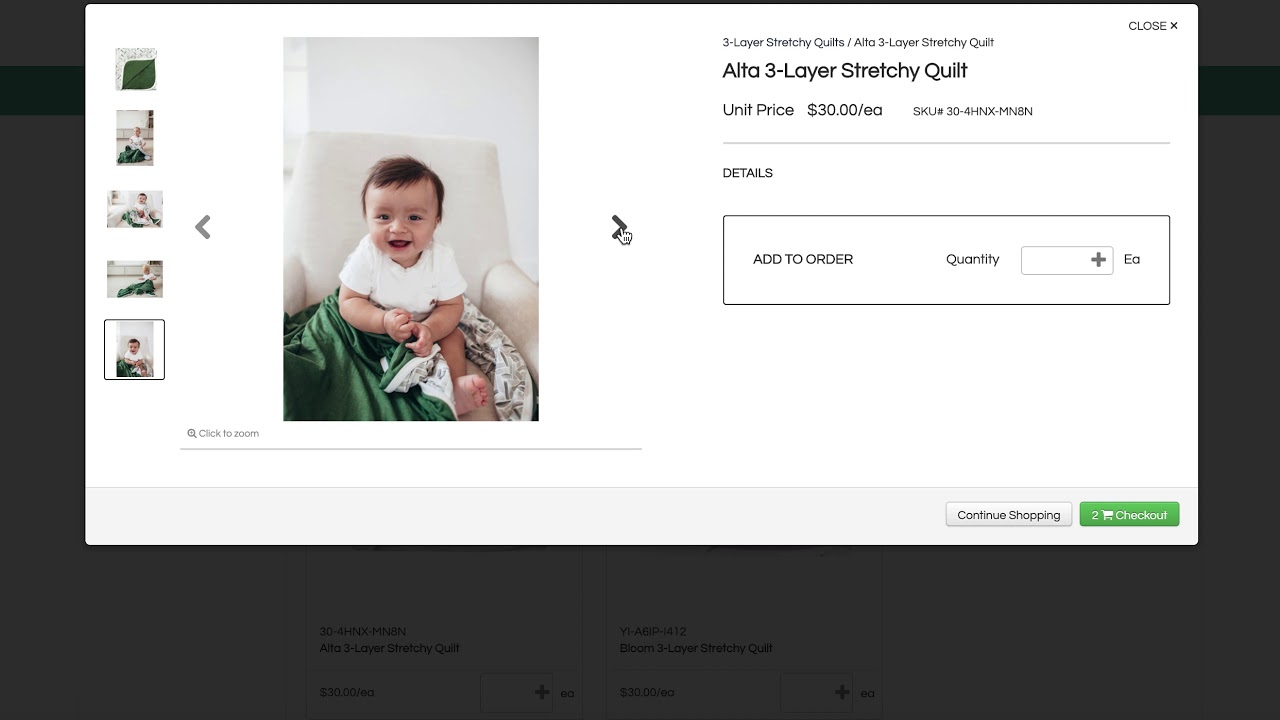Select the first thumbnail of green folded quilt

point(135,69)
